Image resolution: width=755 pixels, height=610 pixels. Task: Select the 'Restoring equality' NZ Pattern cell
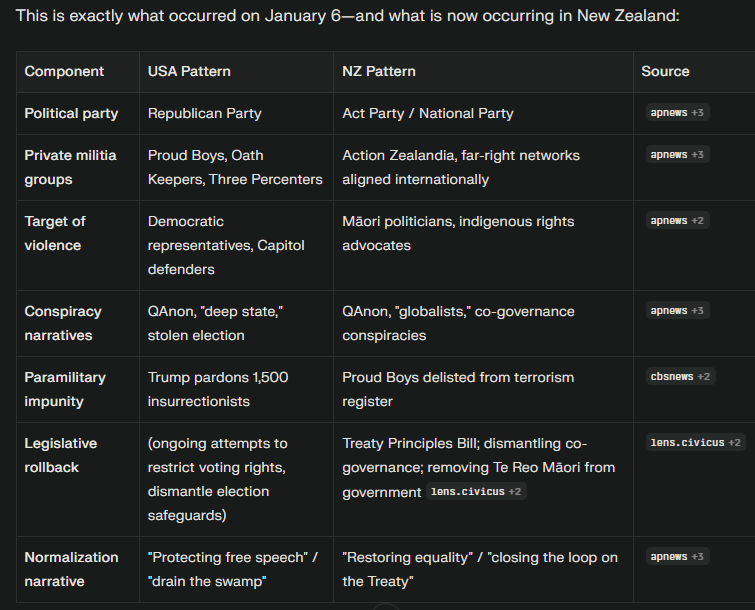coord(480,569)
